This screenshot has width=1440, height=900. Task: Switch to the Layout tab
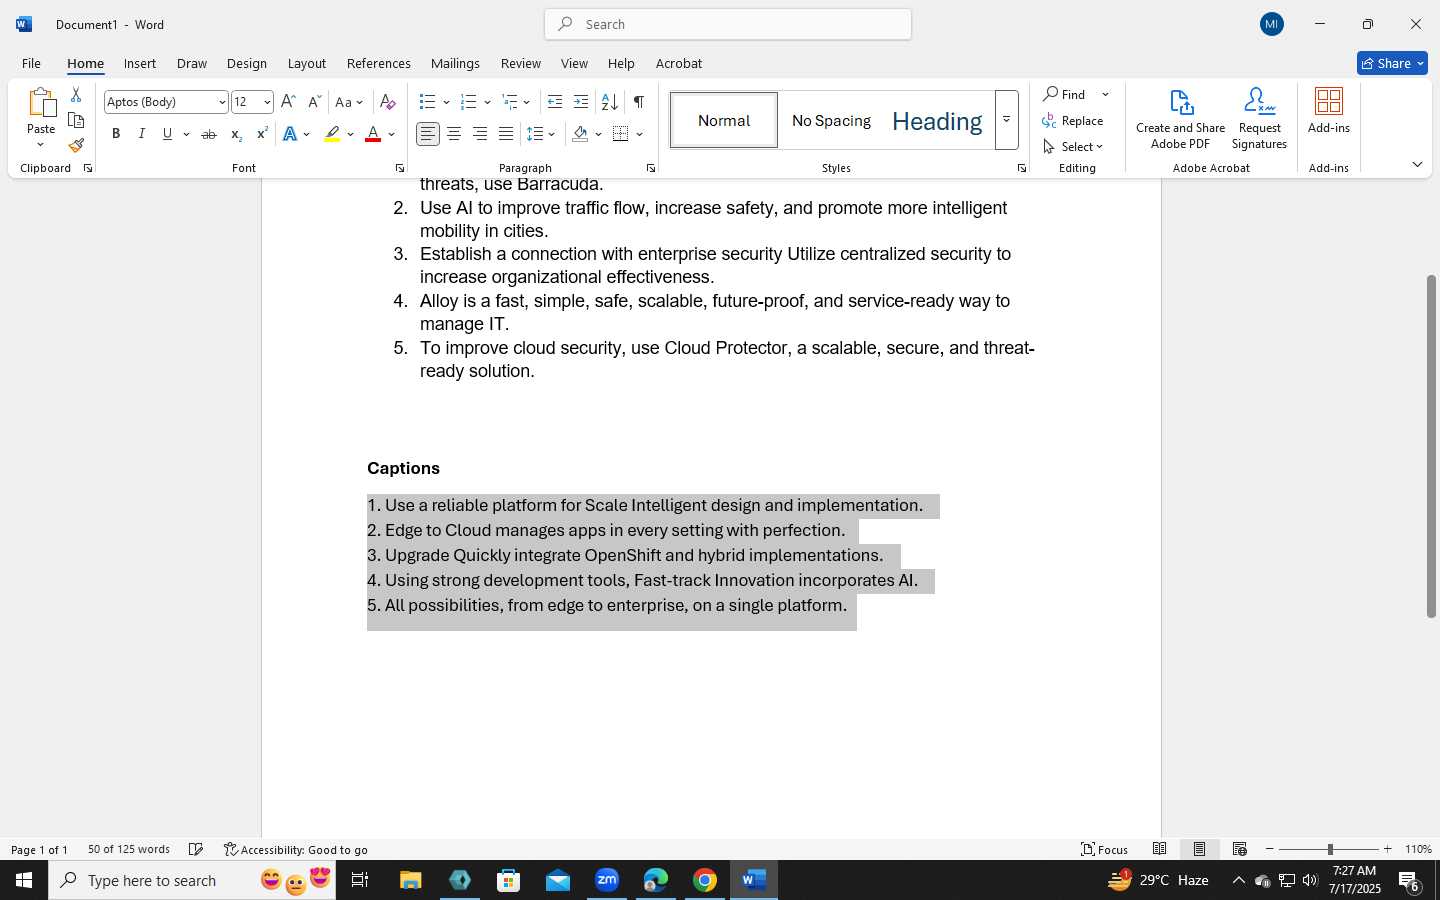(307, 63)
